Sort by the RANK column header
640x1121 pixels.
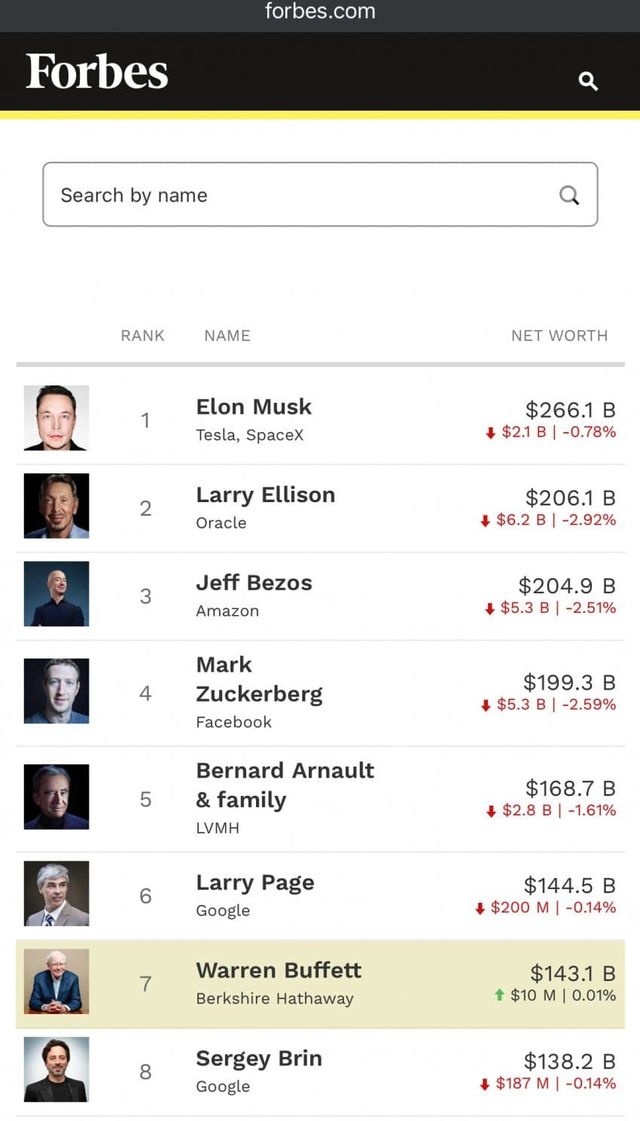(142, 336)
